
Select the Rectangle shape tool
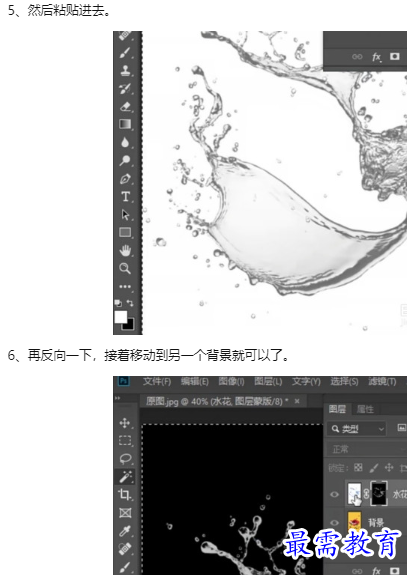pyautogui.click(x=125, y=232)
